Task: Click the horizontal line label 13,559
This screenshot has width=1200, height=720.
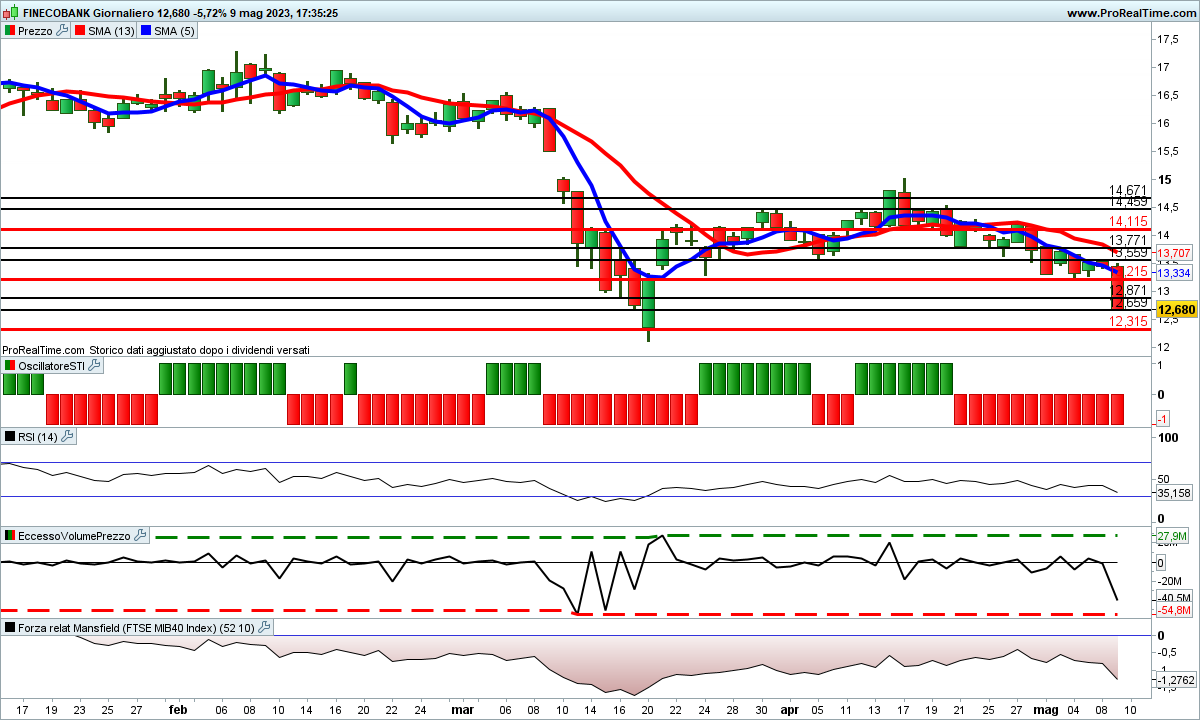Action: tap(1128, 252)
